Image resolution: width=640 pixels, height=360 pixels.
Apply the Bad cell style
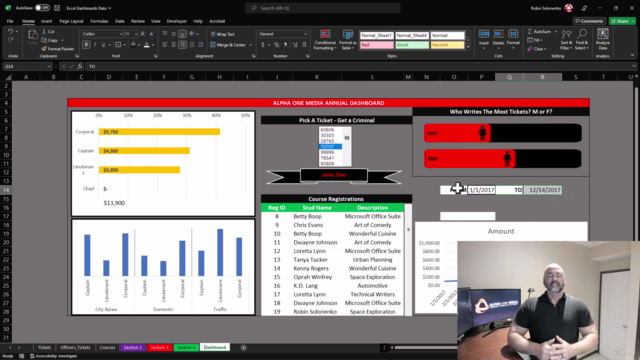[x=376, y=45]
